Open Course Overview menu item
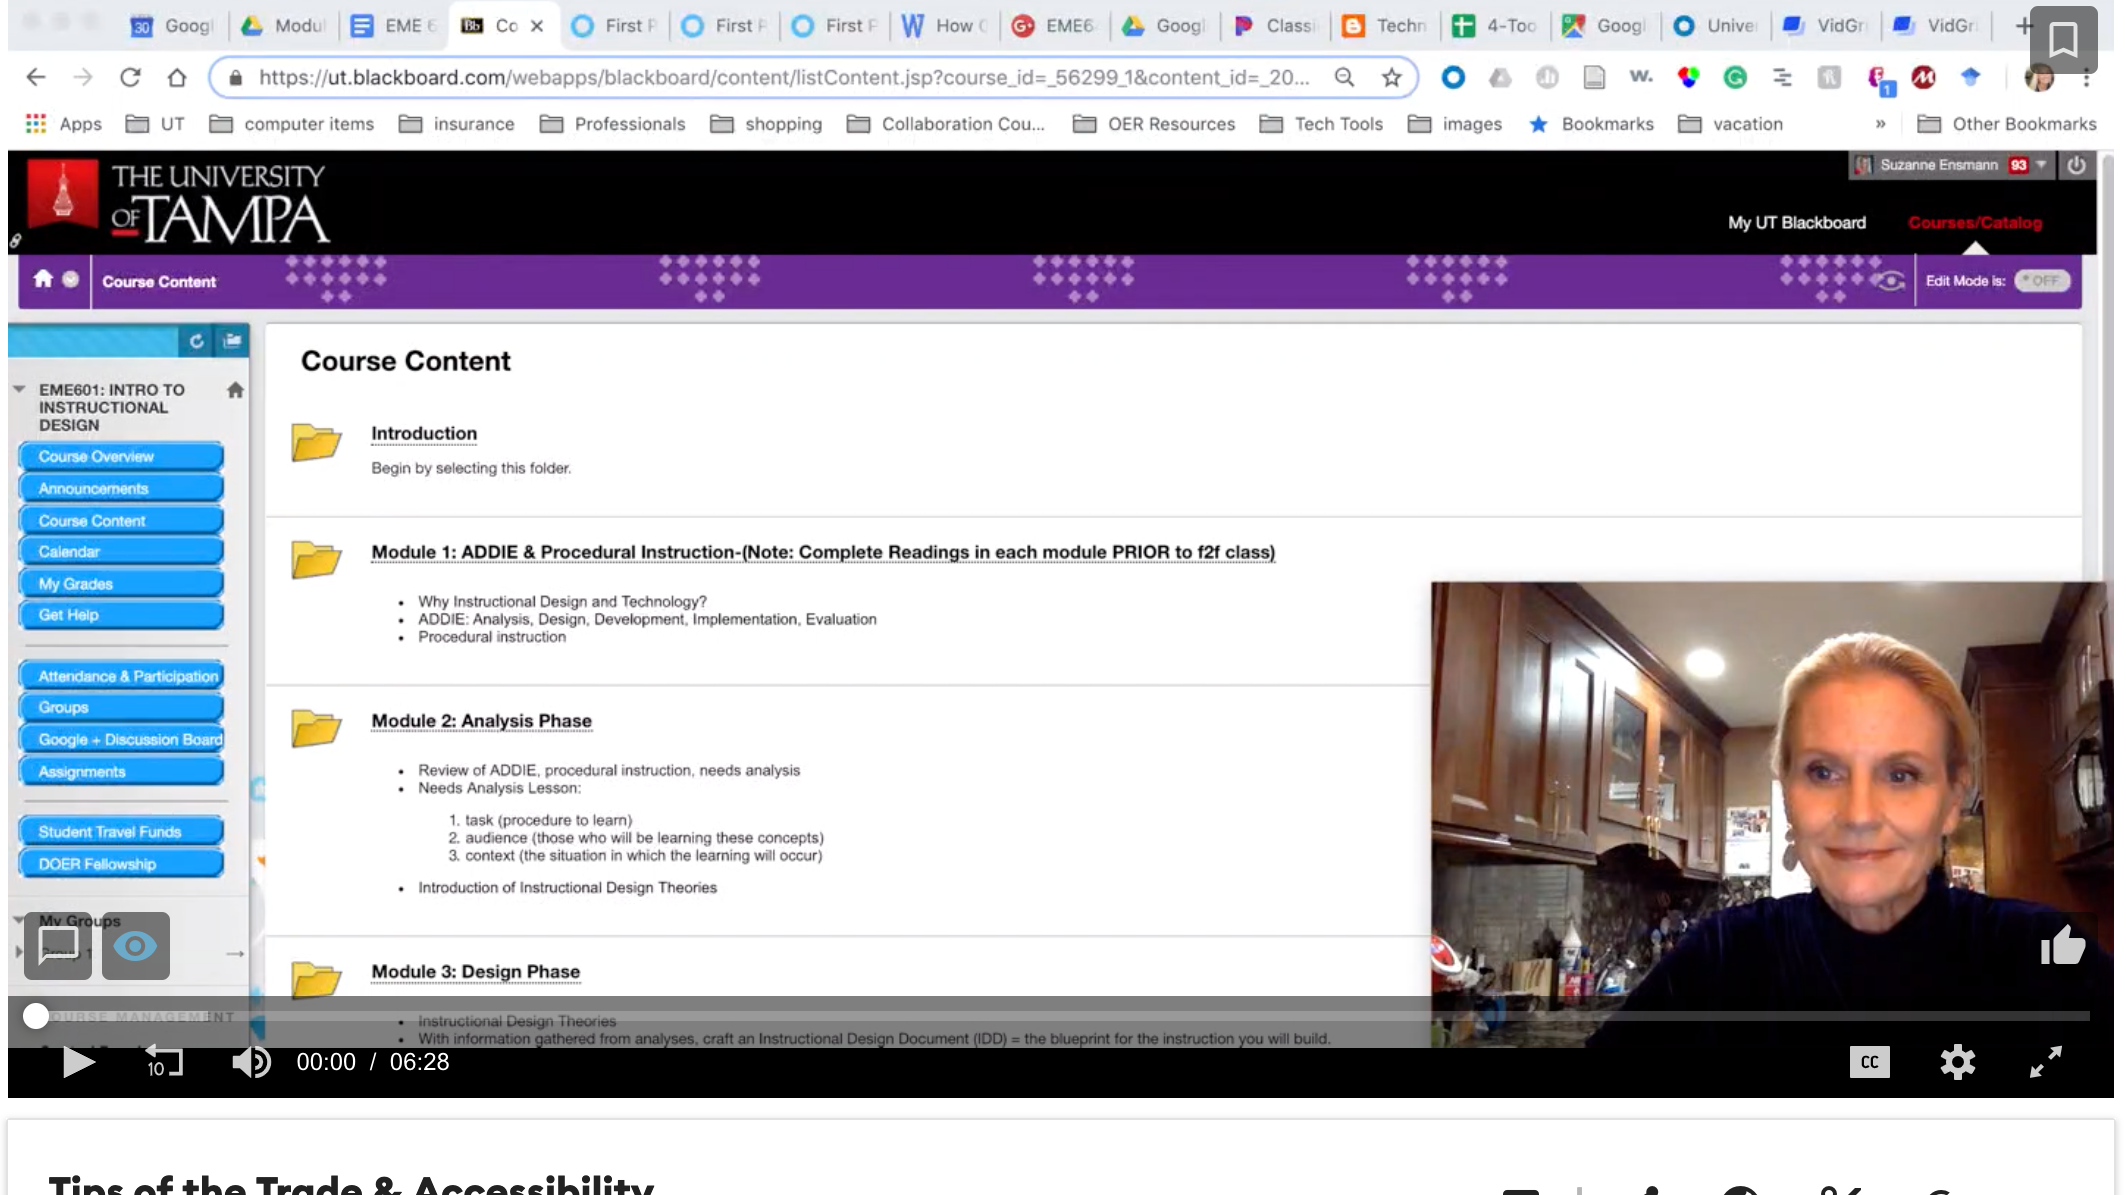 [x=121, y=456]
